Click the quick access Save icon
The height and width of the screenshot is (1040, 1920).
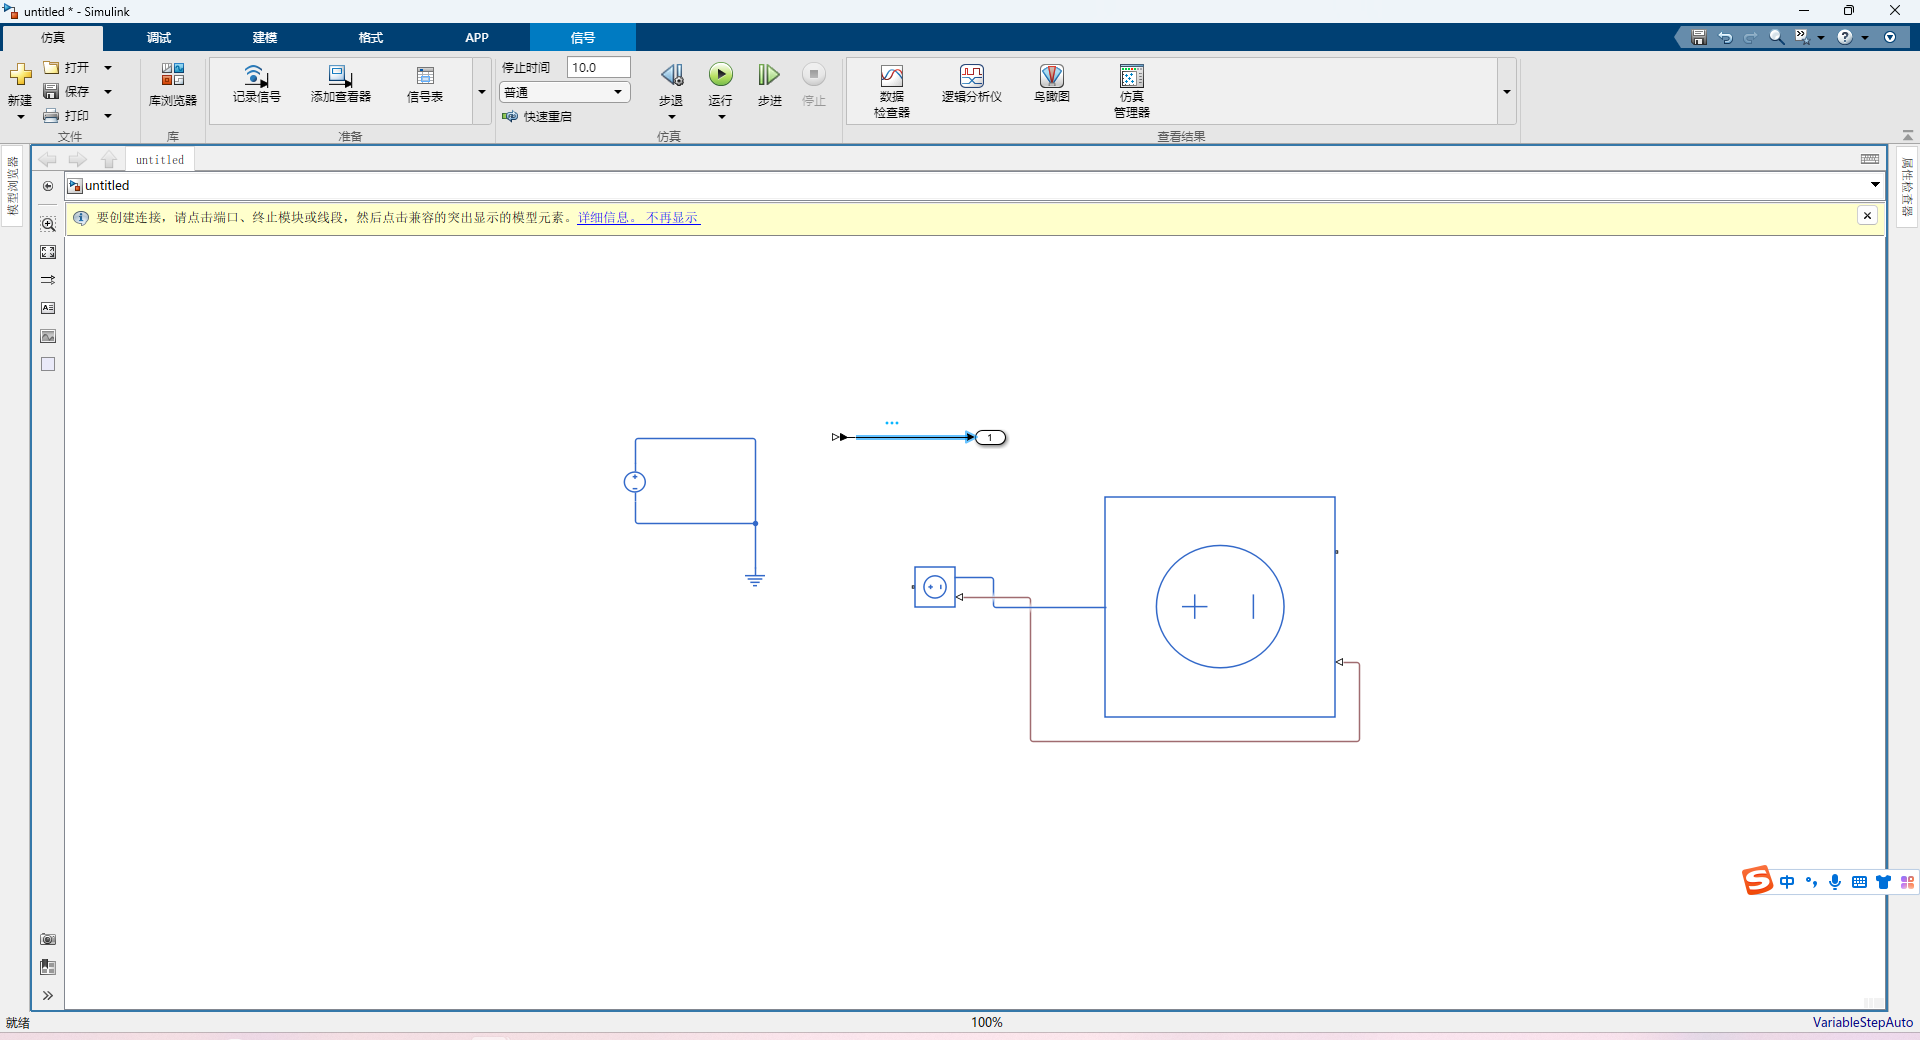click(x=1699, y=37)
